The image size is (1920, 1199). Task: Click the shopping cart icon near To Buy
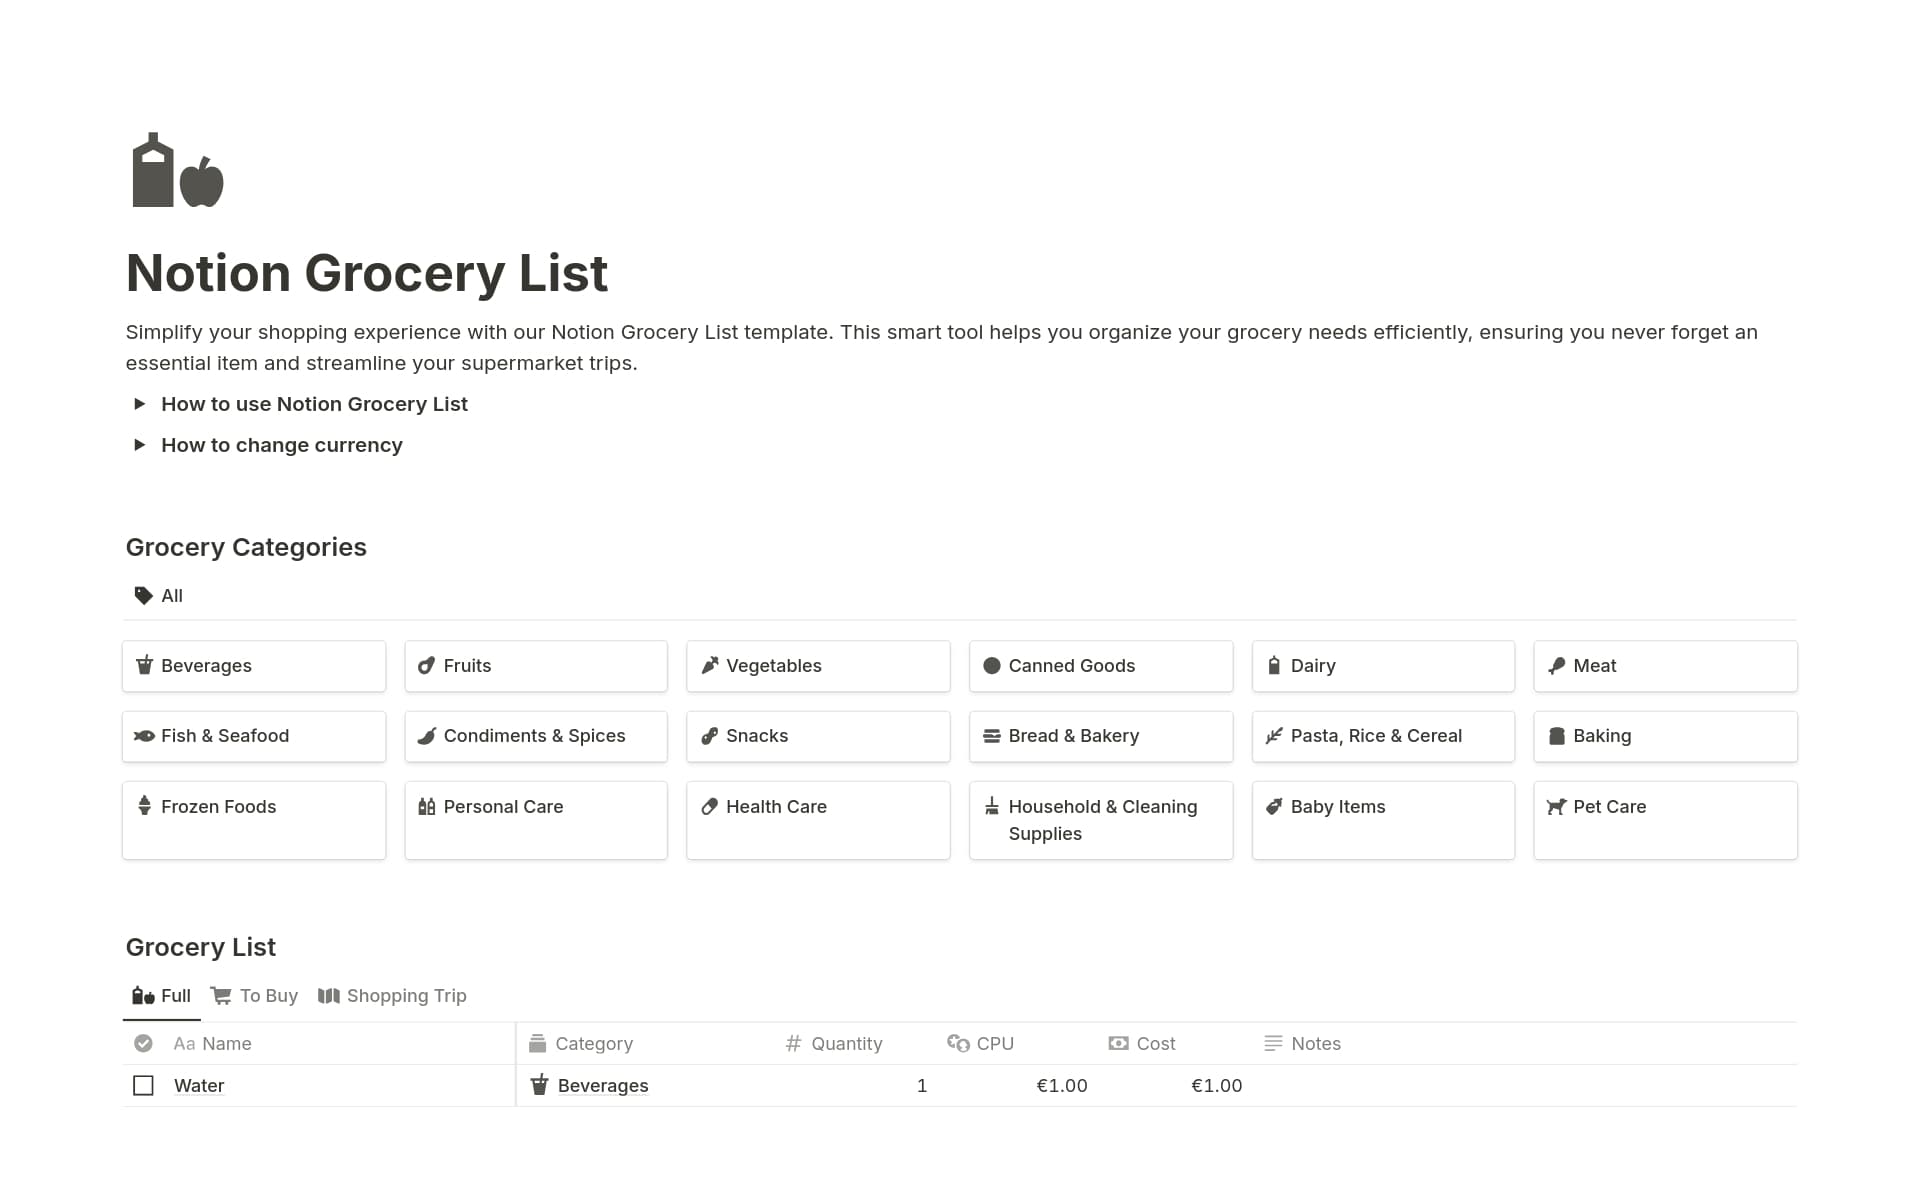click(x=220, y=995)
